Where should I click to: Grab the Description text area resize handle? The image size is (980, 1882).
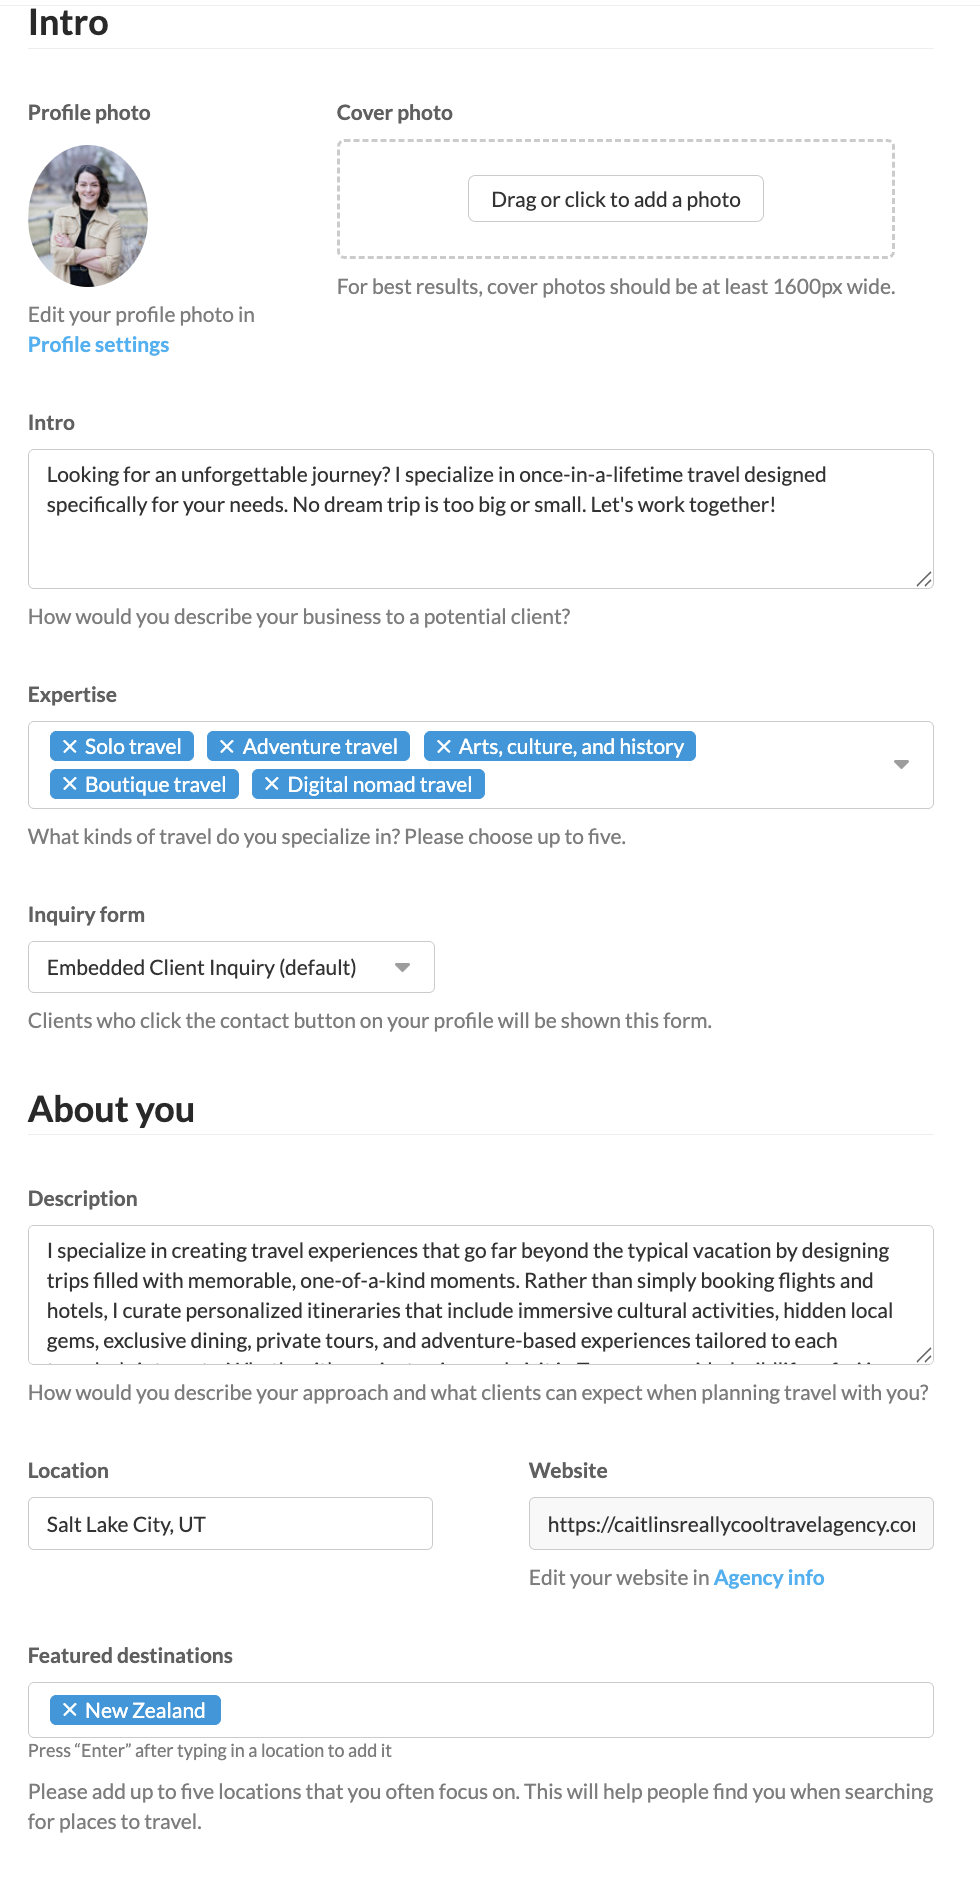924,1355
